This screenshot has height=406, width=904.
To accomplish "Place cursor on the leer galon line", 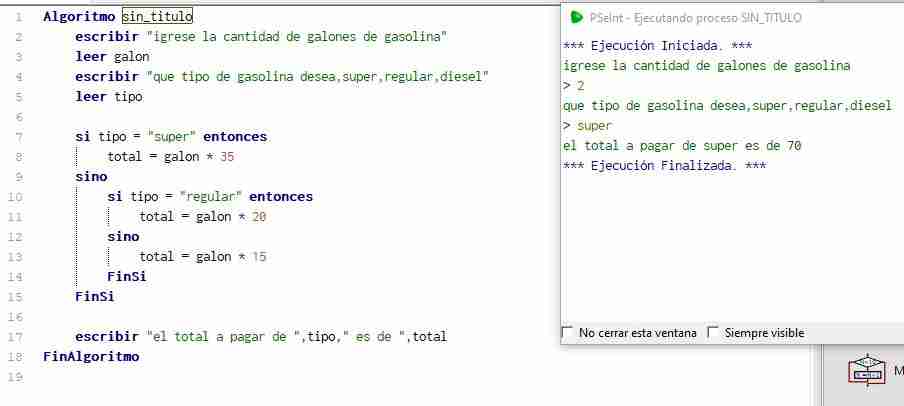I will click(x=112, y=57).
